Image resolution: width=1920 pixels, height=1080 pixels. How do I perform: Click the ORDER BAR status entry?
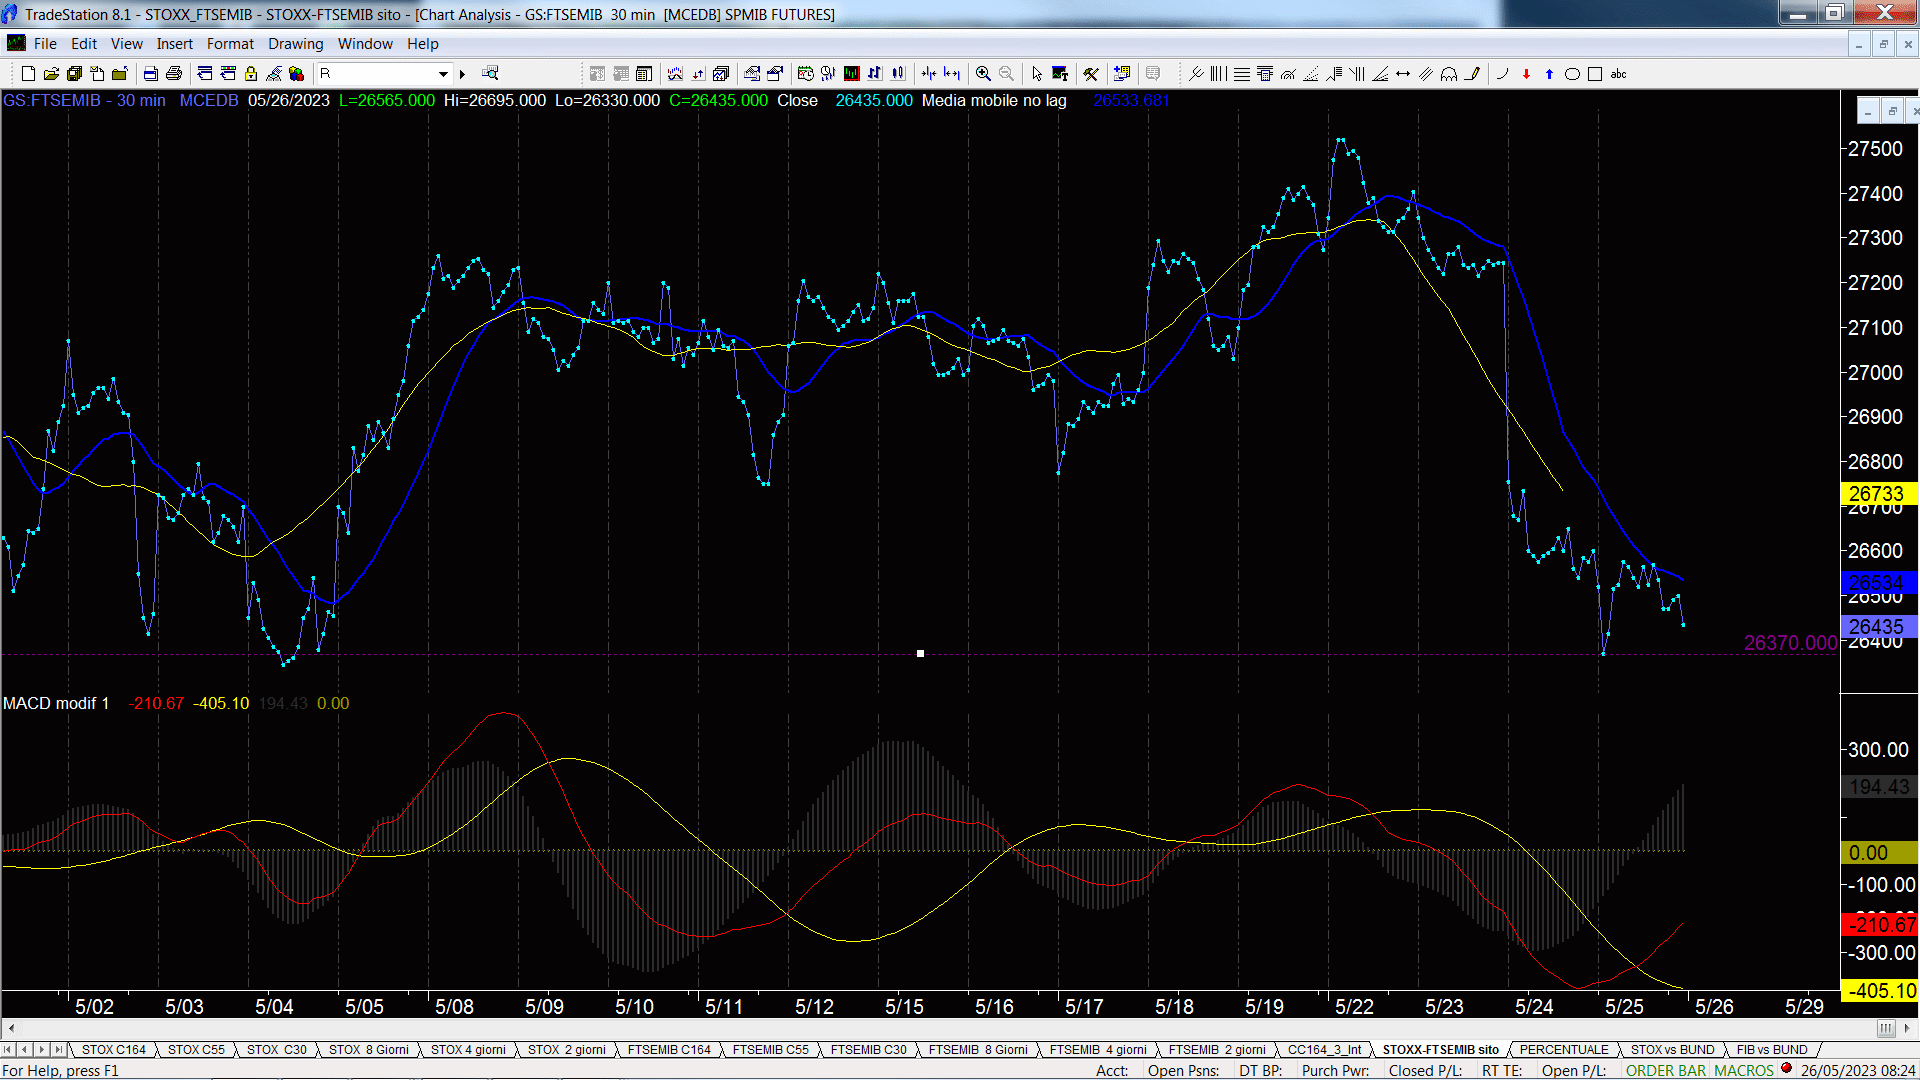pyautogui.click(x=1666, y=1071)
